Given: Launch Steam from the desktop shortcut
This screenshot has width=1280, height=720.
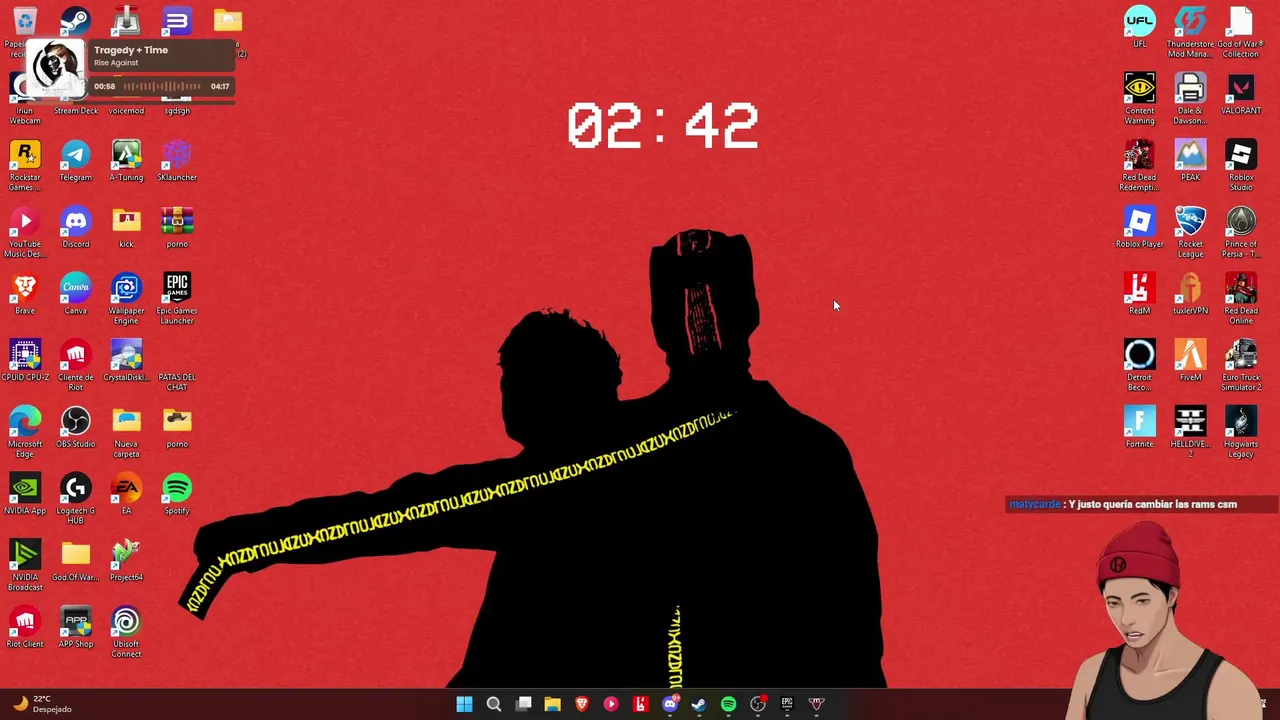Looking at the screenshot, I should click(x=75, y=20).
